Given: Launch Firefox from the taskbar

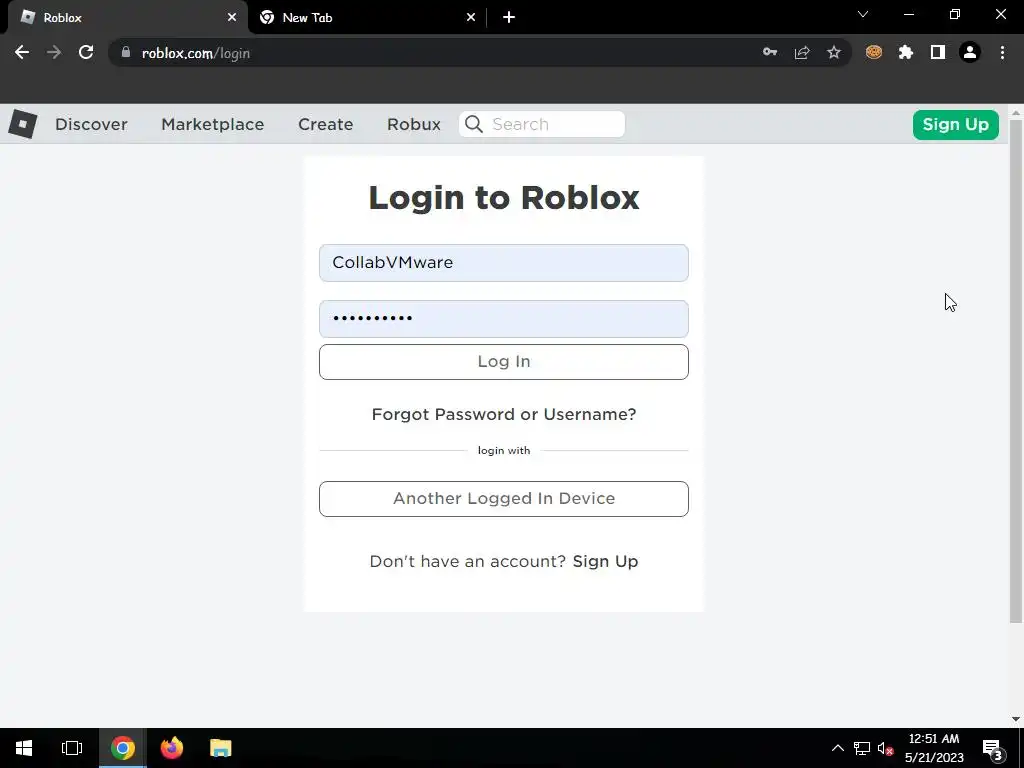Looking at the screenshot, I should coord(172,748).
